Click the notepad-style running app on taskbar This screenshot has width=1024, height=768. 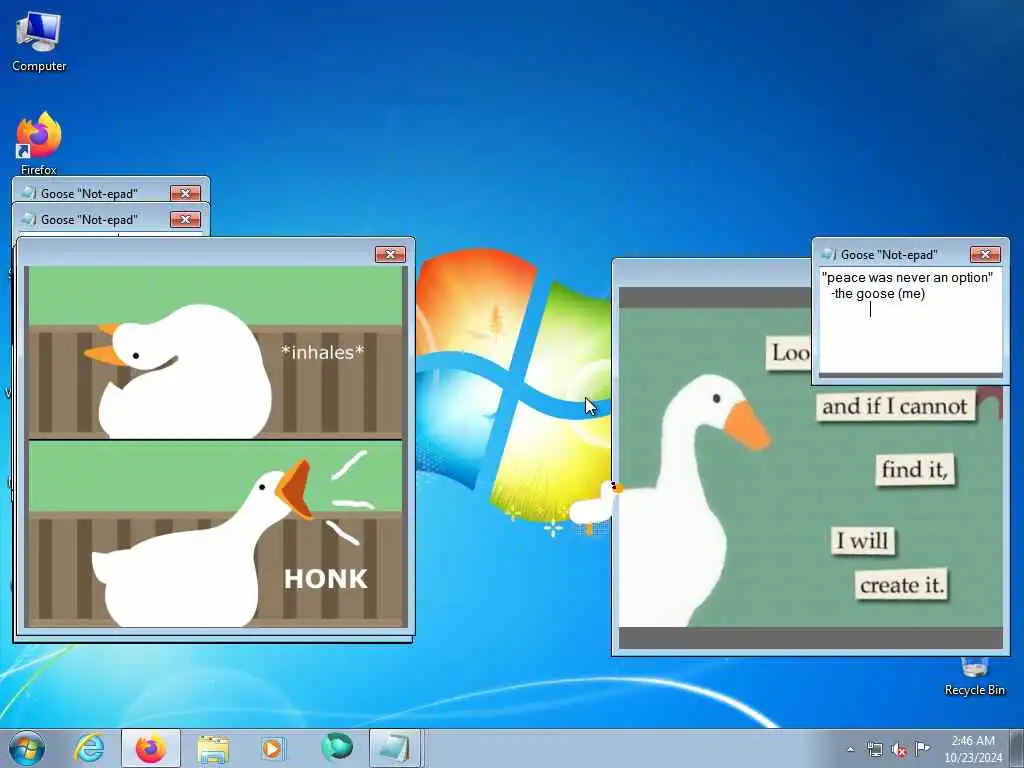395,748
